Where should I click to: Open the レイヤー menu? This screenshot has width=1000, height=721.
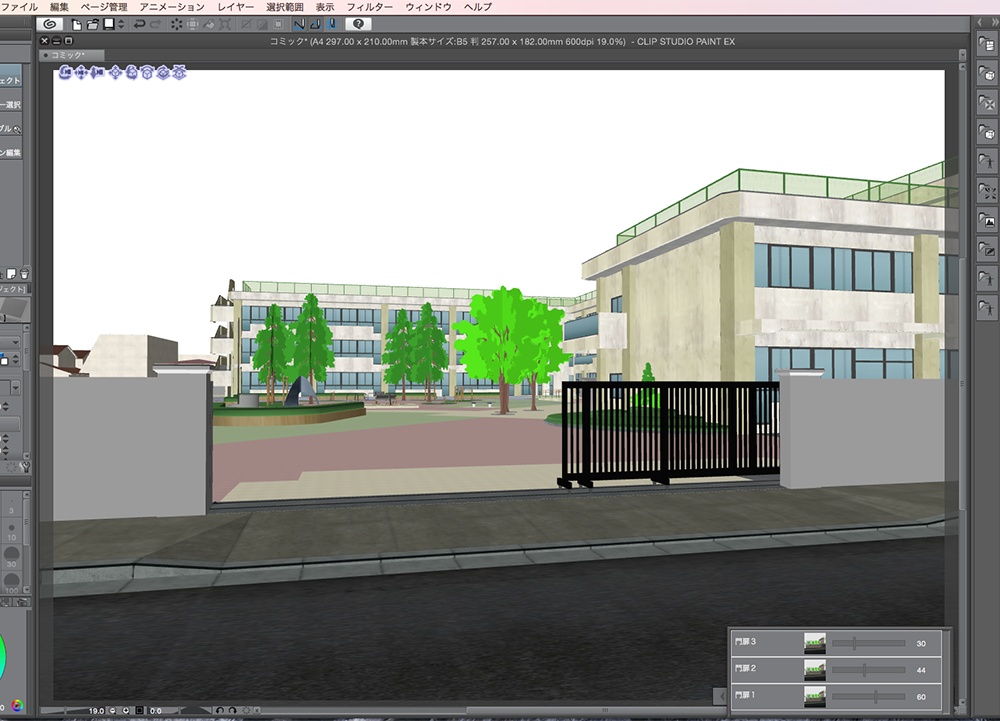pos(235,7)
